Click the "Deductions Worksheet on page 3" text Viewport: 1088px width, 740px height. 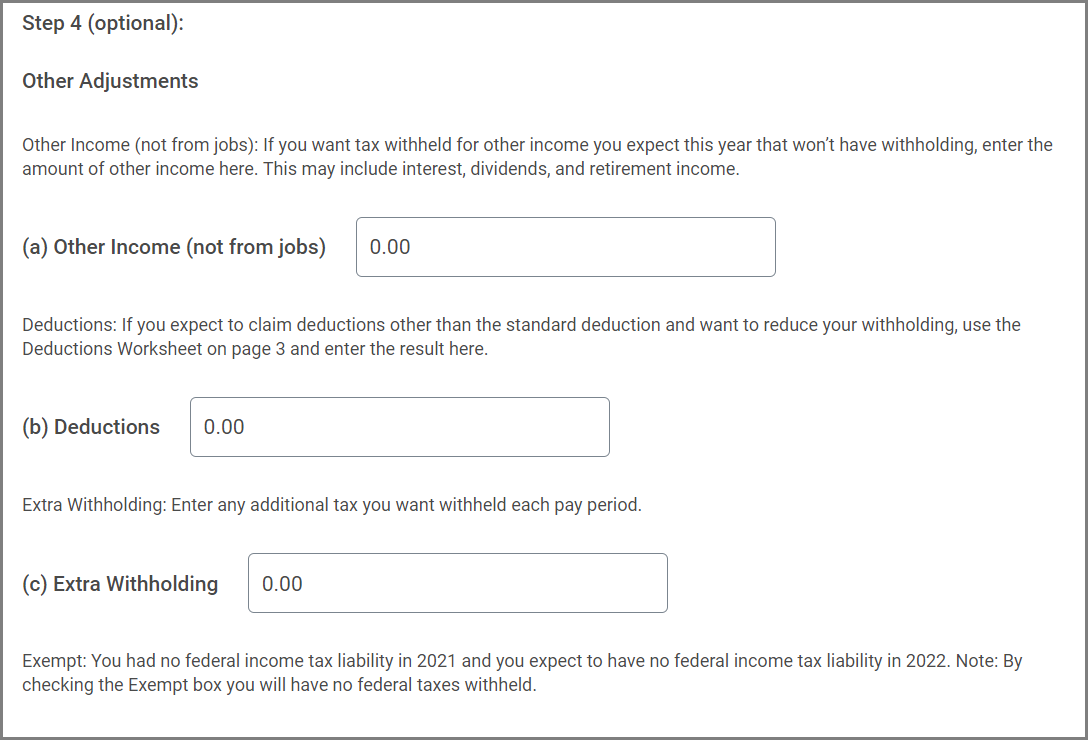[x=148, y=350]
